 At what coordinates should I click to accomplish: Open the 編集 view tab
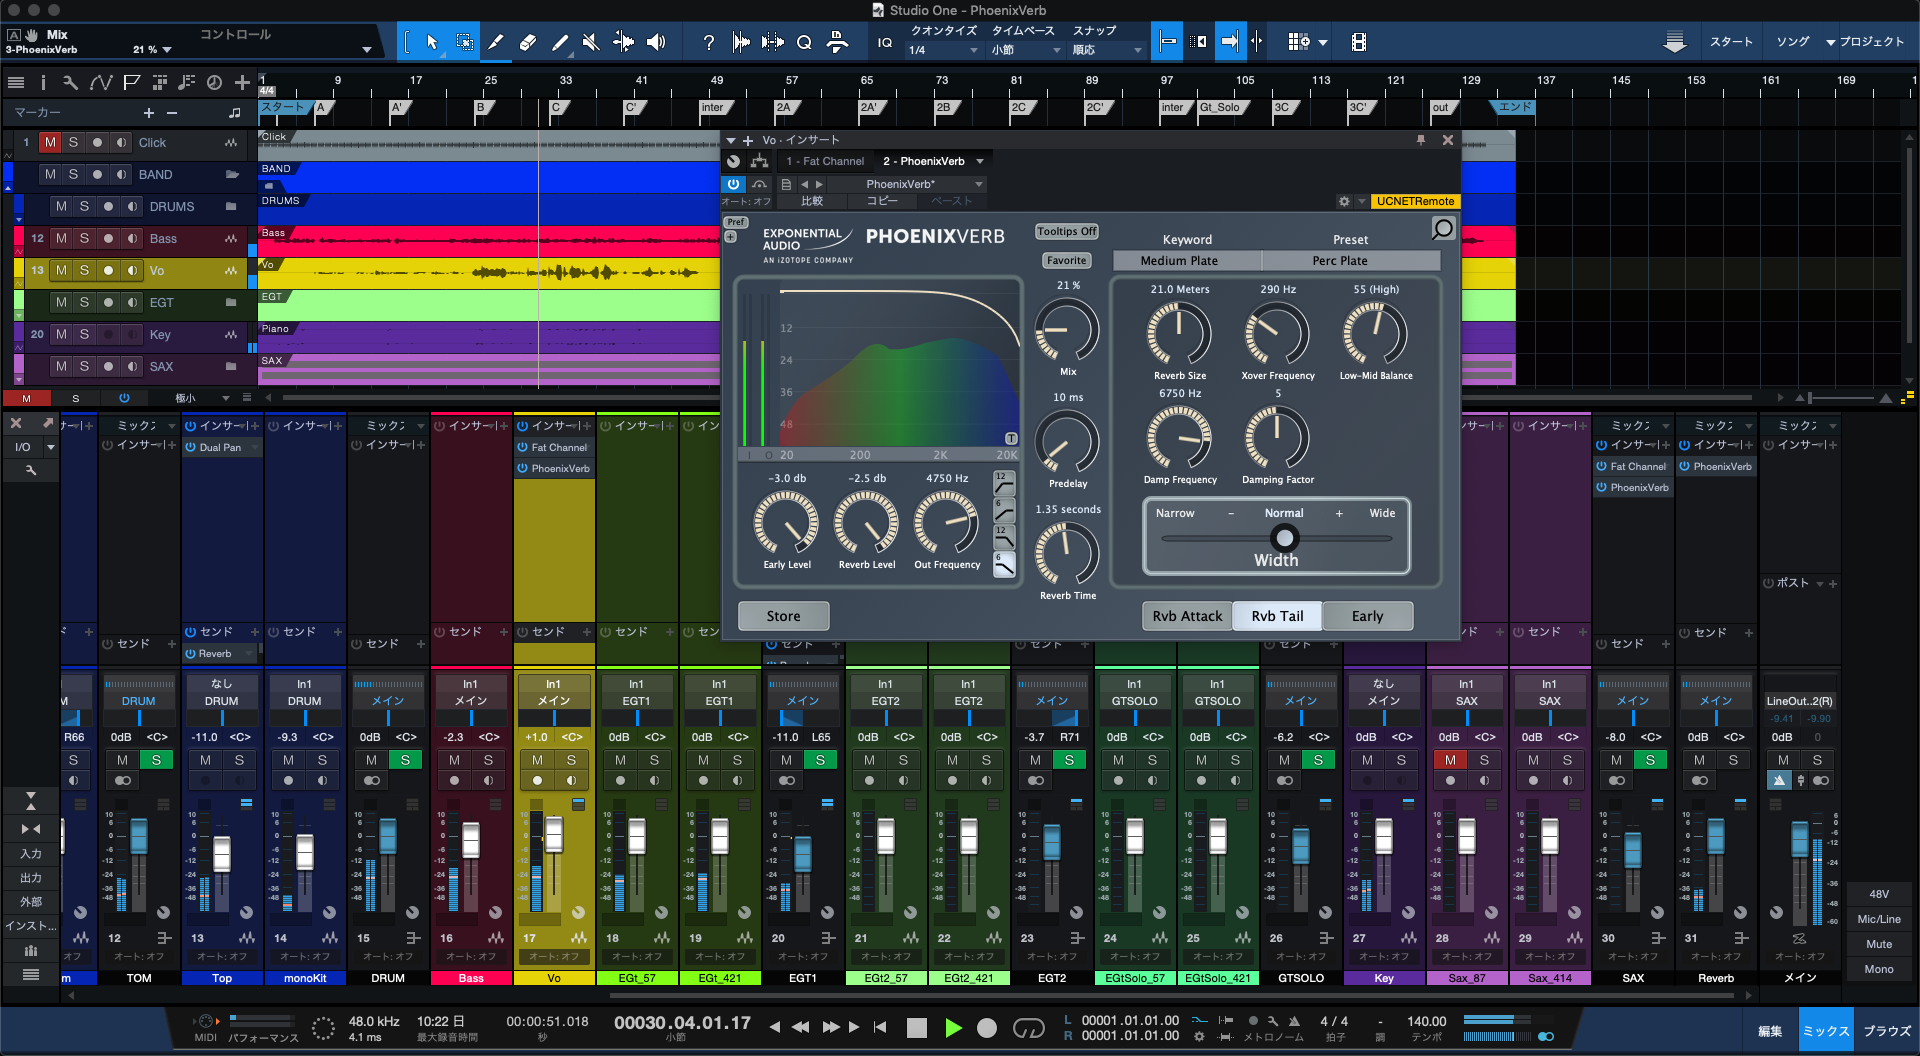coord(1770,1030)
